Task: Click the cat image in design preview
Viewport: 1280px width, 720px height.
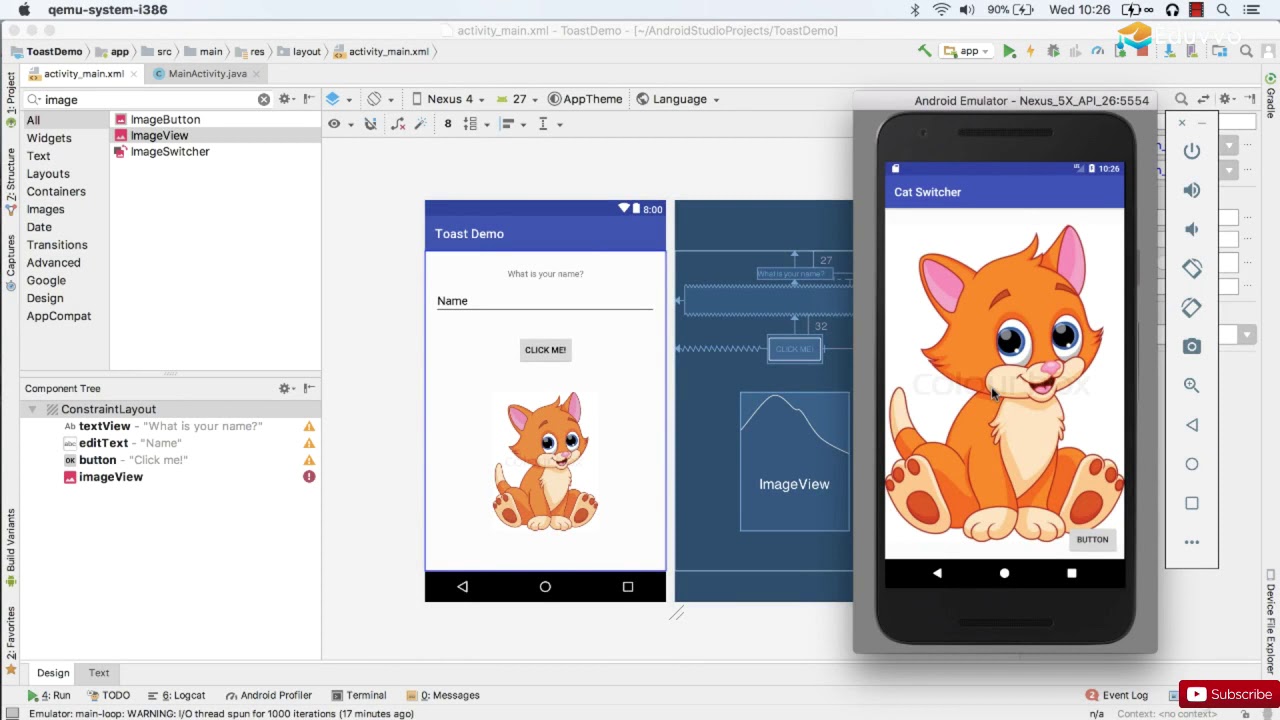Action: 545,462
